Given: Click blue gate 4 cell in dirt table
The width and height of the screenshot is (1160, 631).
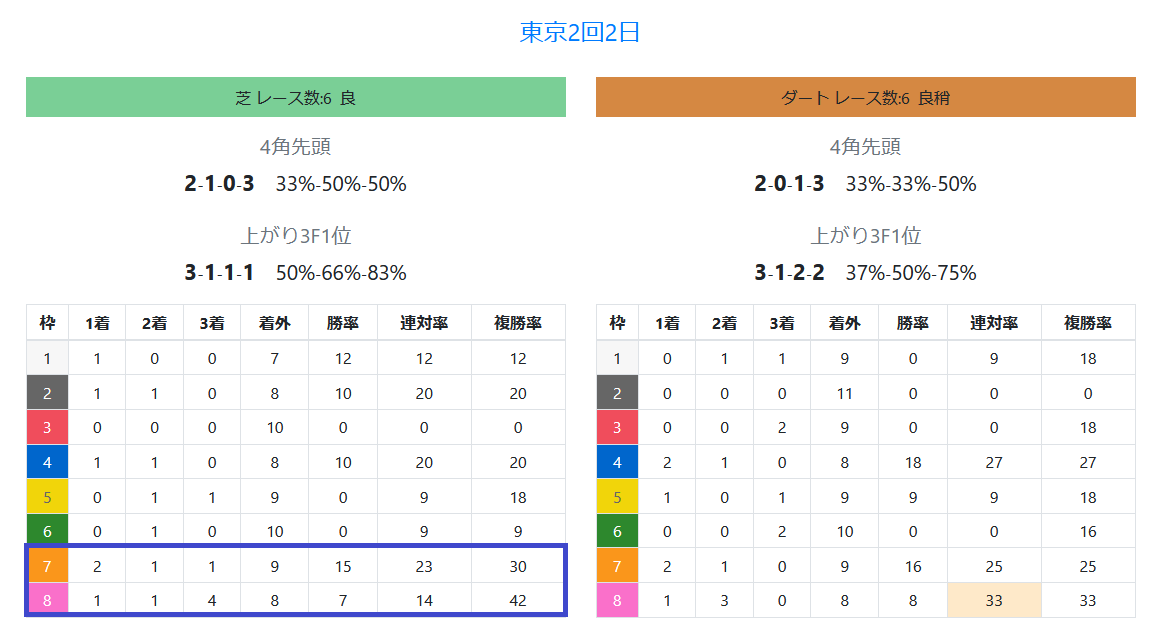Looking at the screenshot, I should tap(617, 462).
